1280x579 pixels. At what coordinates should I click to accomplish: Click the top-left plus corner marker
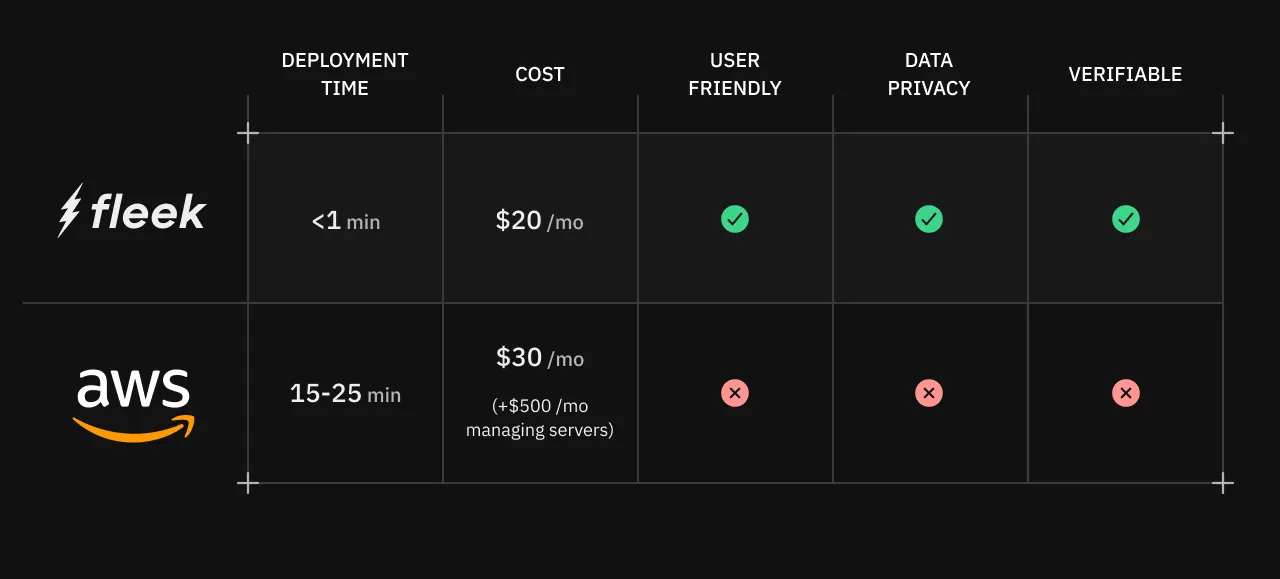coord(247,133)
